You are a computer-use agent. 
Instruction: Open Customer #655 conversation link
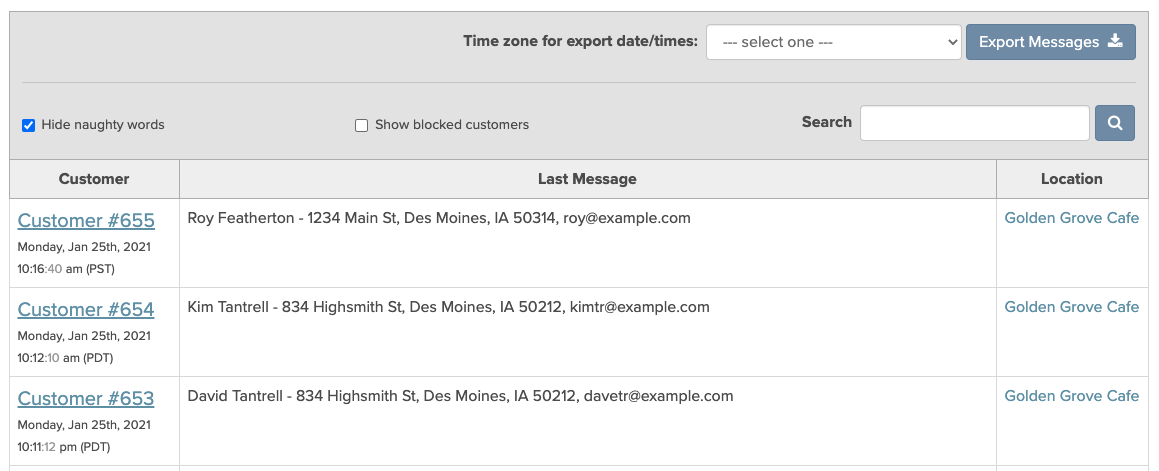click(x=86, y=221)
